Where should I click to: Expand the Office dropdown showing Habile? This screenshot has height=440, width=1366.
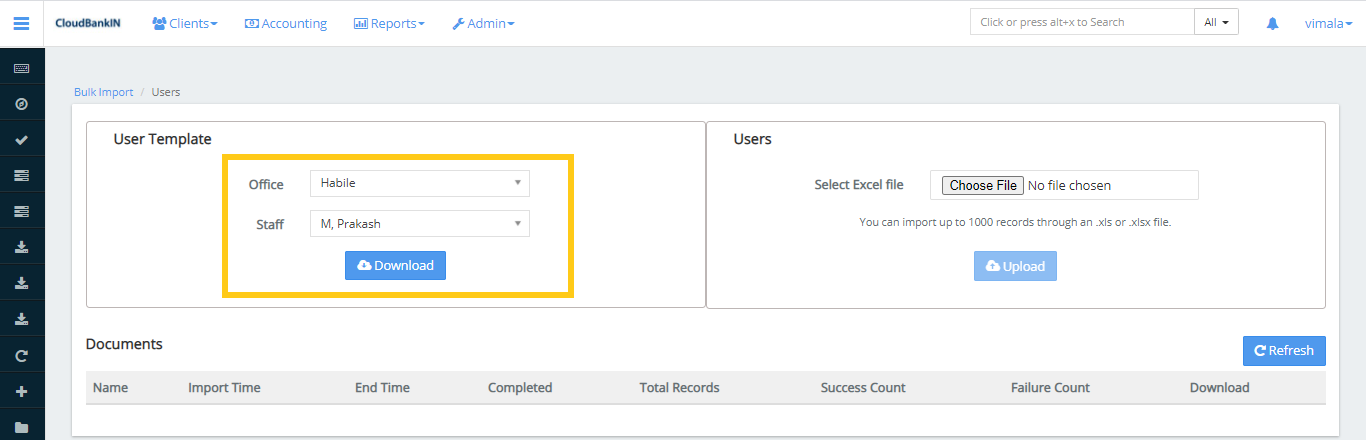click(419, 183)
